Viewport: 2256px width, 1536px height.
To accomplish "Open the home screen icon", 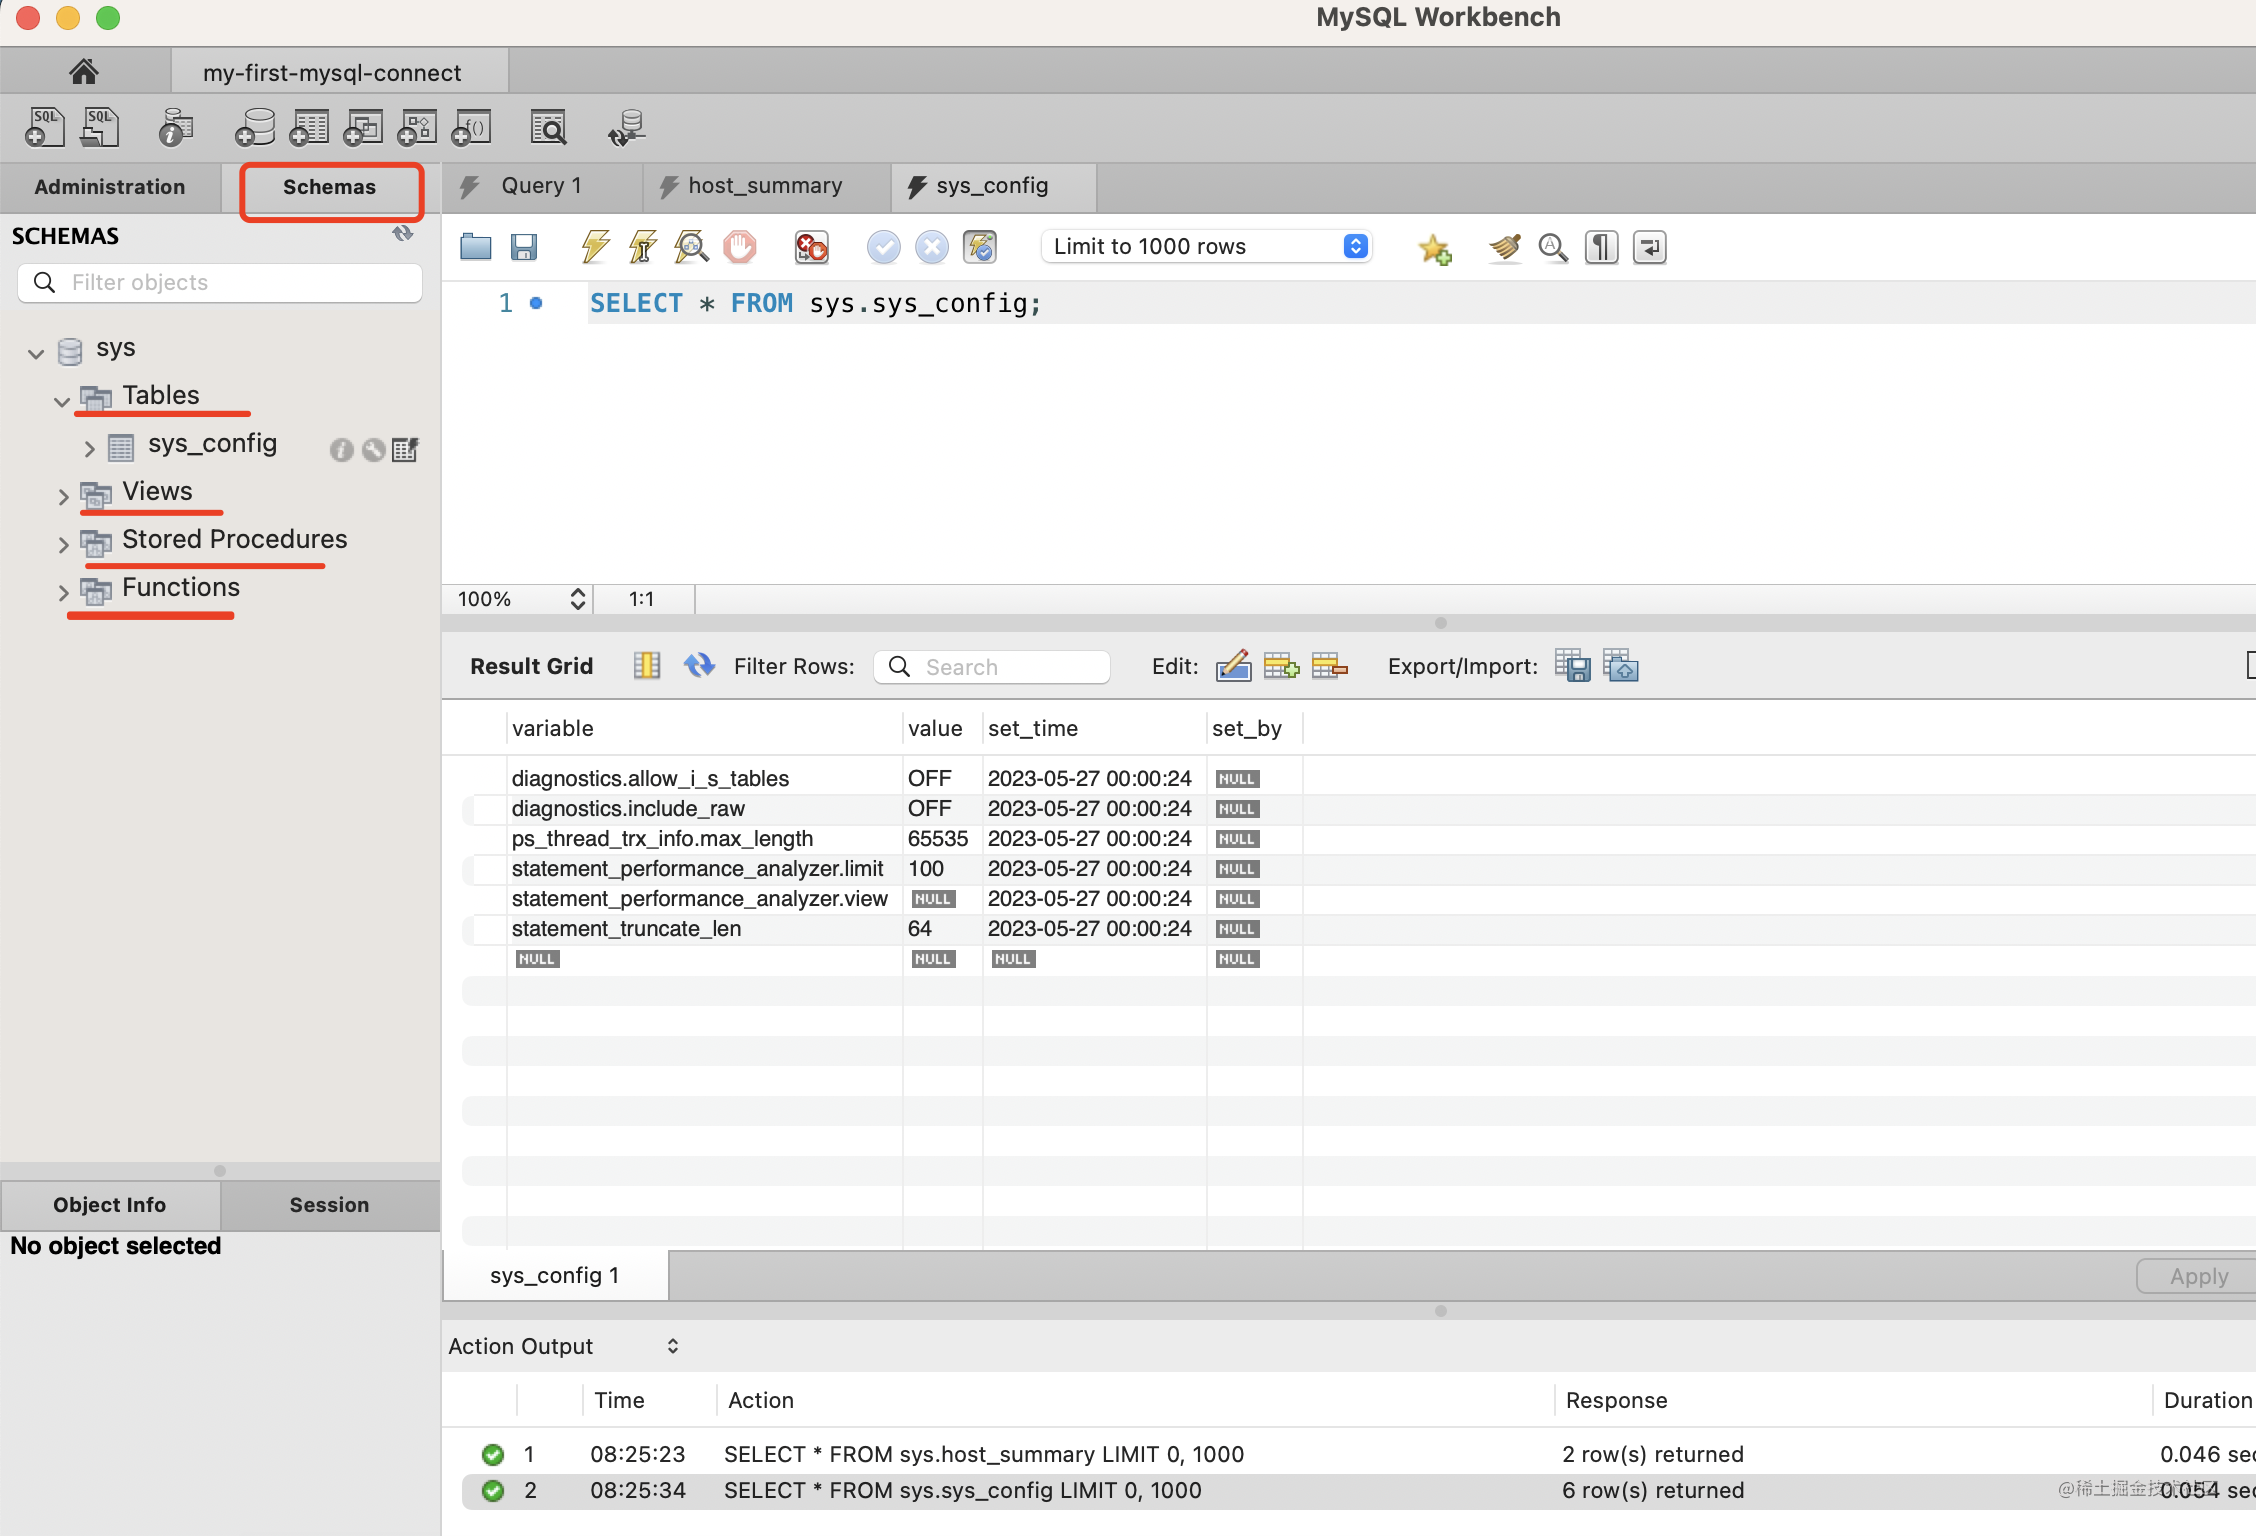I will tap(84, 72).
